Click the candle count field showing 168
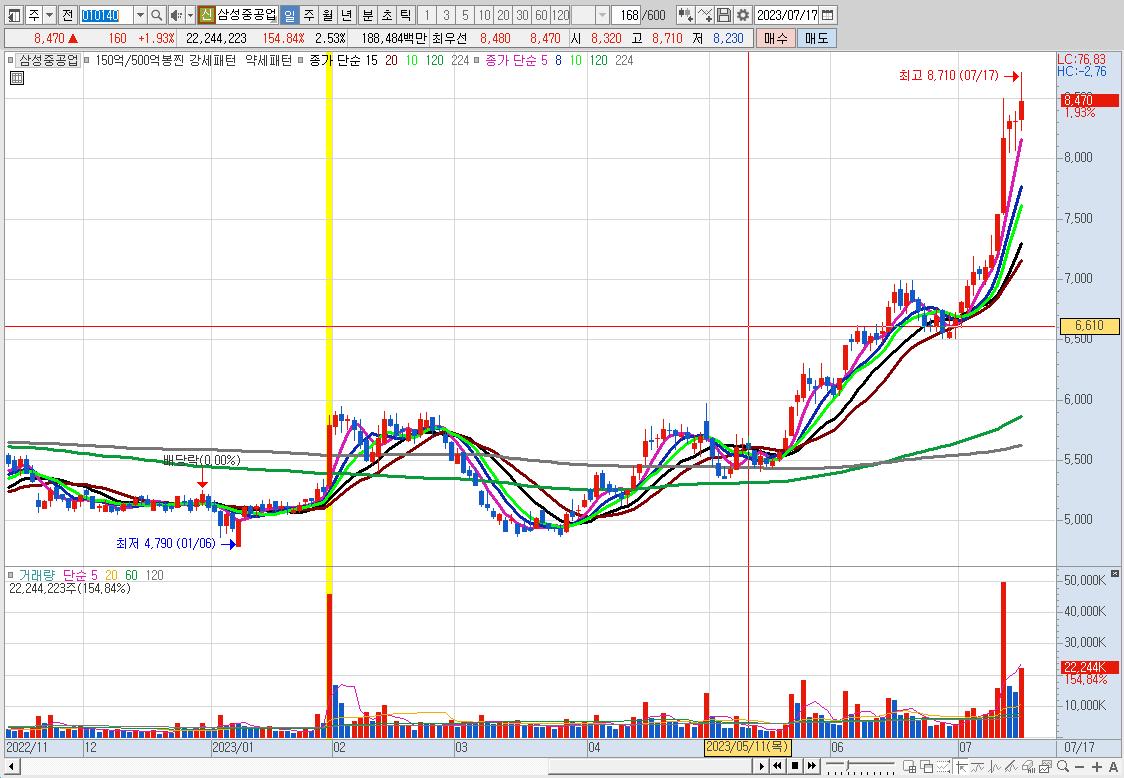The width and height of the screenshot is (1124, 778). pyautogui.click(x=627, y=14)
